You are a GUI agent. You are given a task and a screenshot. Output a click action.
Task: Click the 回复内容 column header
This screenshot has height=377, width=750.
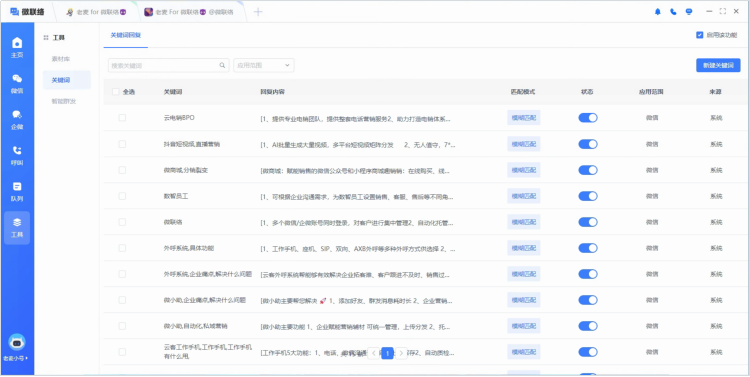[273, 92]
